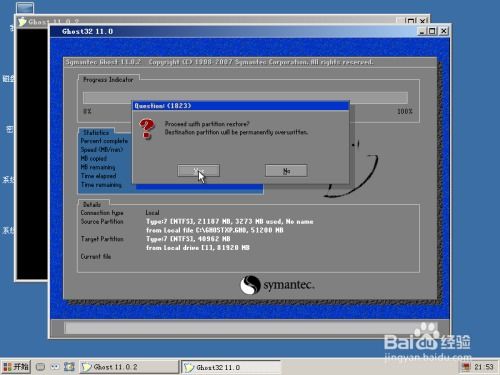Close the Ghost32 11.0 window

(443, 31)
